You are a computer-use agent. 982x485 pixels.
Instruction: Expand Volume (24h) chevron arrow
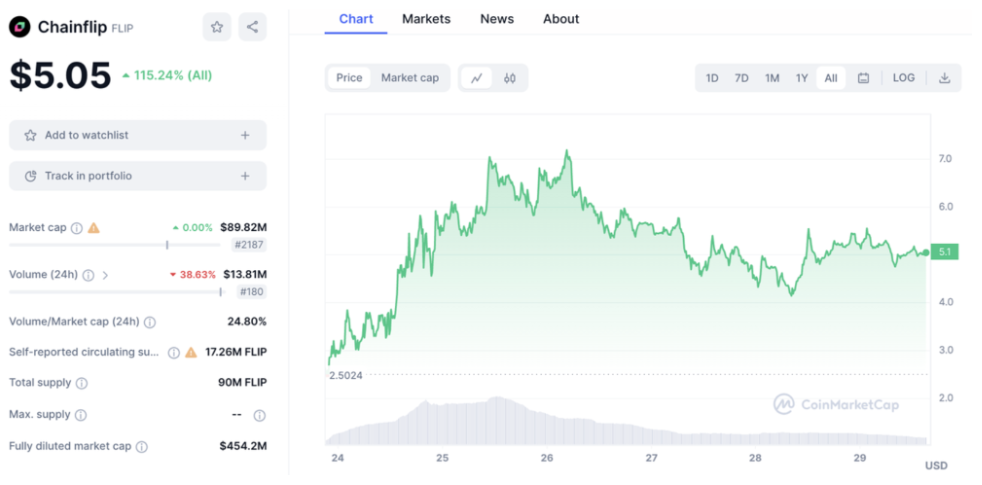106,275
